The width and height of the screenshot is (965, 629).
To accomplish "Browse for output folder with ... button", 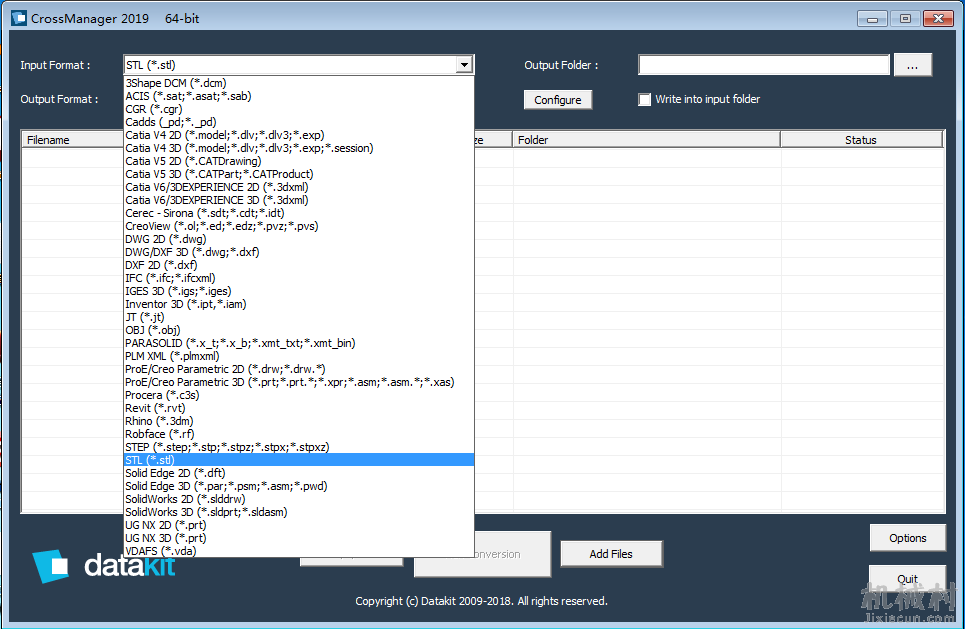I will click(x=912, y=65).
